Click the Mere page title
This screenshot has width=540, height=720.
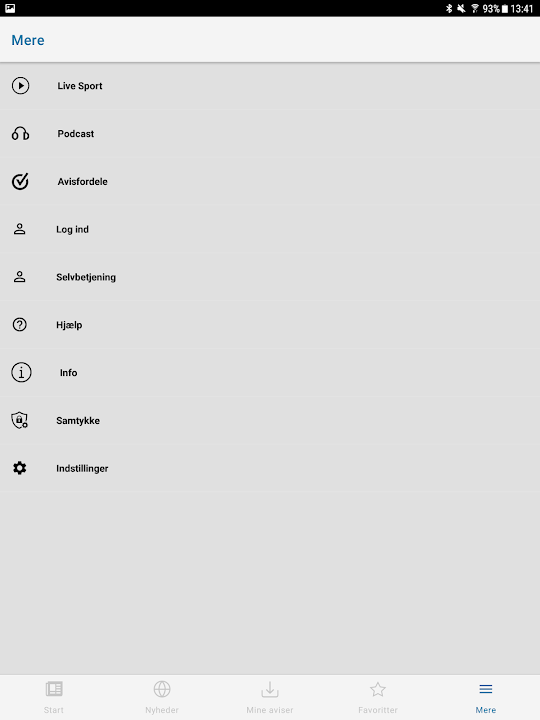[28, 40]
